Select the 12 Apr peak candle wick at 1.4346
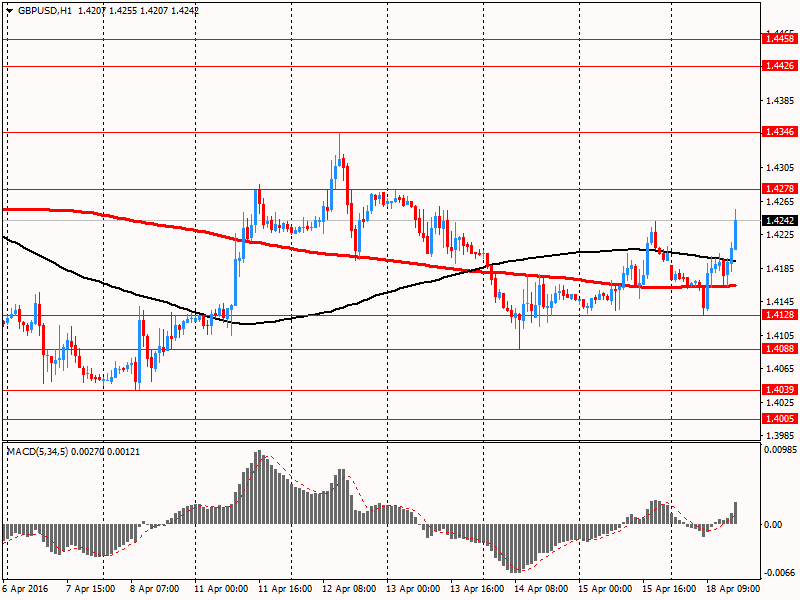800x600 pixels. pos(339,145)
